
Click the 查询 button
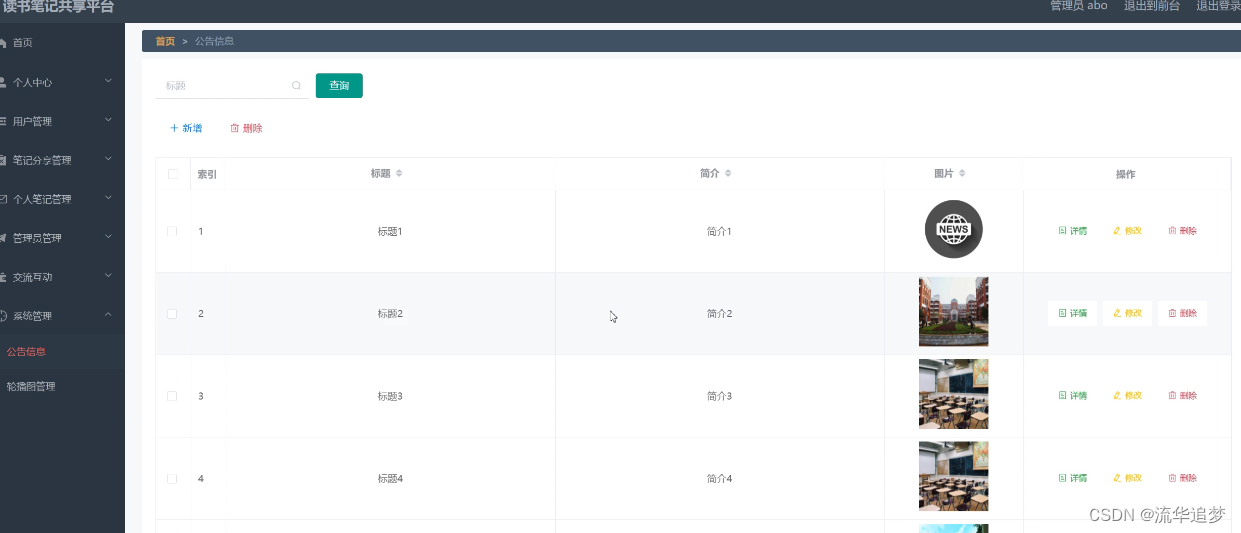(x=339, y=86)
